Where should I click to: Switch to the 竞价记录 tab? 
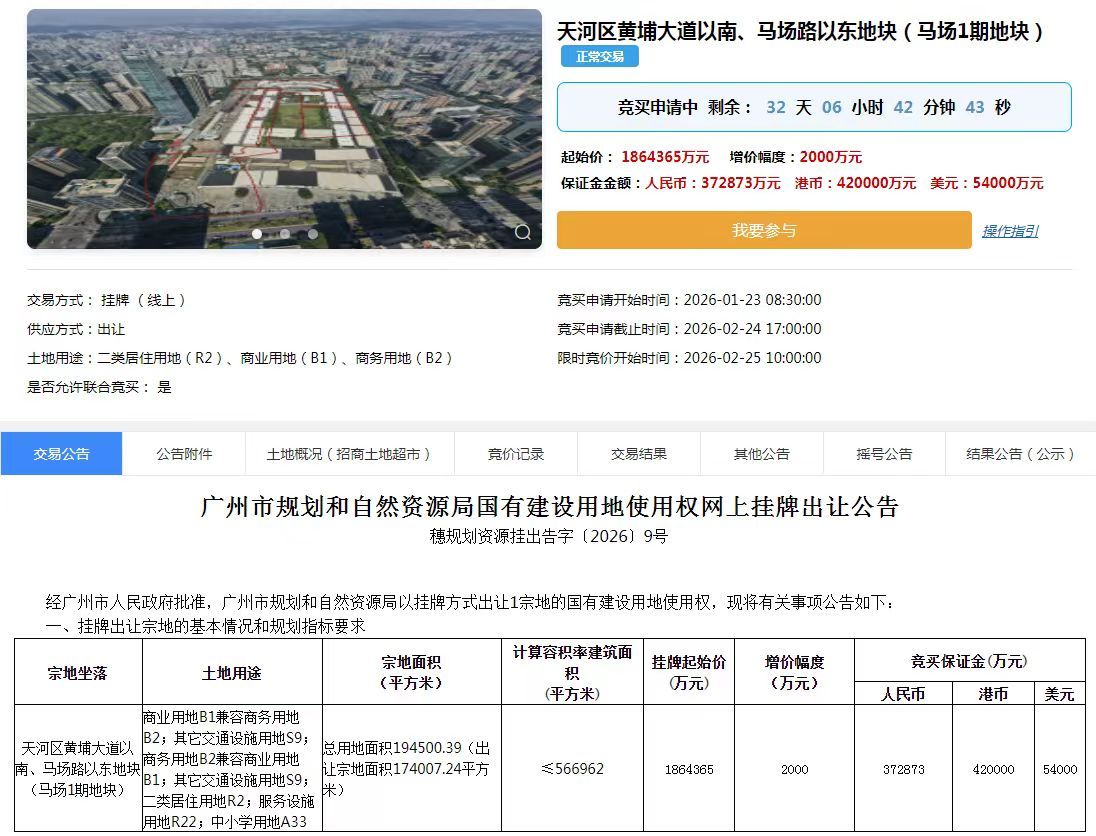click(x=516, y=454)
